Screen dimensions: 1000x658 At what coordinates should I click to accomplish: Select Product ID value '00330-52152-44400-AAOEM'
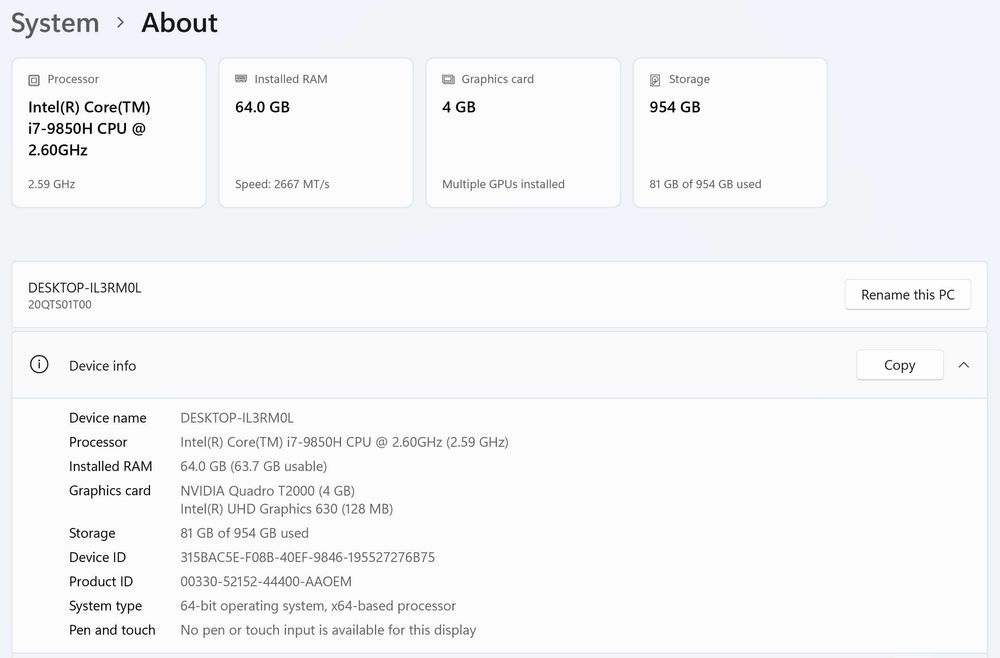pos(266,581)
